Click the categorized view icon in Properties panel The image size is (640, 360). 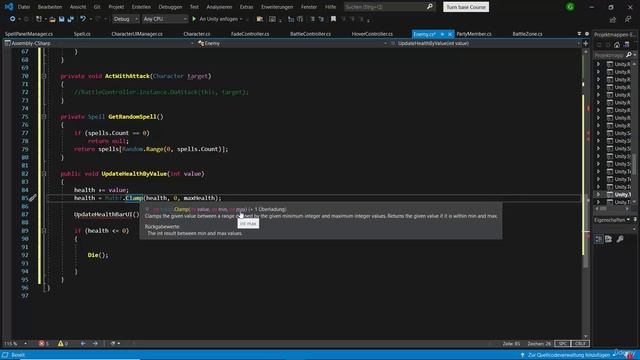coord(598,239)
